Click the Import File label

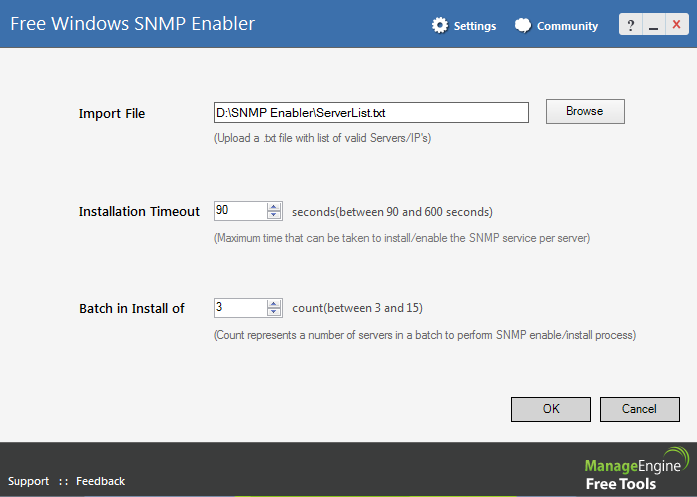[112, 113]
